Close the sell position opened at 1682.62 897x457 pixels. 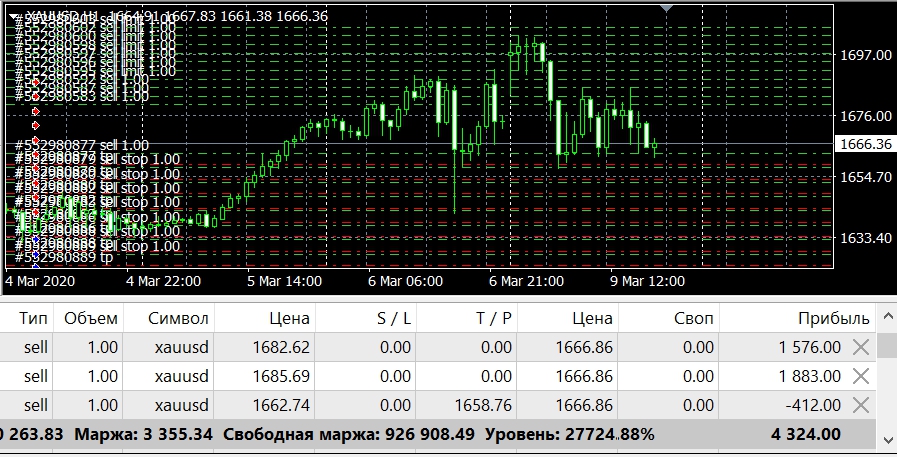click(x=861, y=347)
